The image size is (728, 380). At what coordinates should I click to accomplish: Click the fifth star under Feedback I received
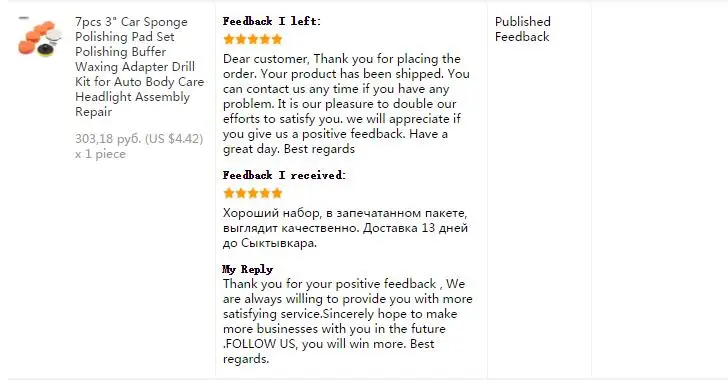tap(277, 193)
